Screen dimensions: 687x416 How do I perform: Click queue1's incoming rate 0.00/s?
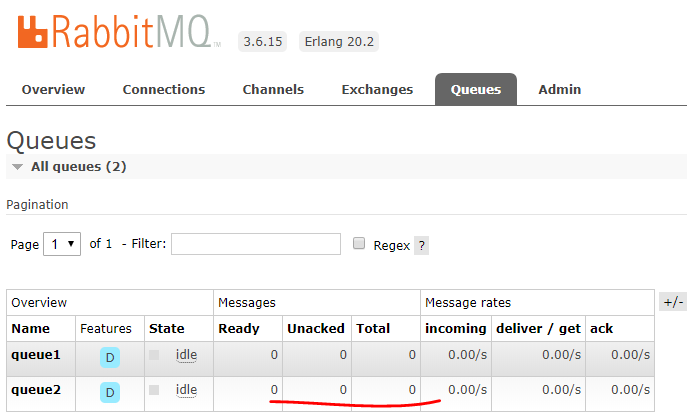pos(467,355)
